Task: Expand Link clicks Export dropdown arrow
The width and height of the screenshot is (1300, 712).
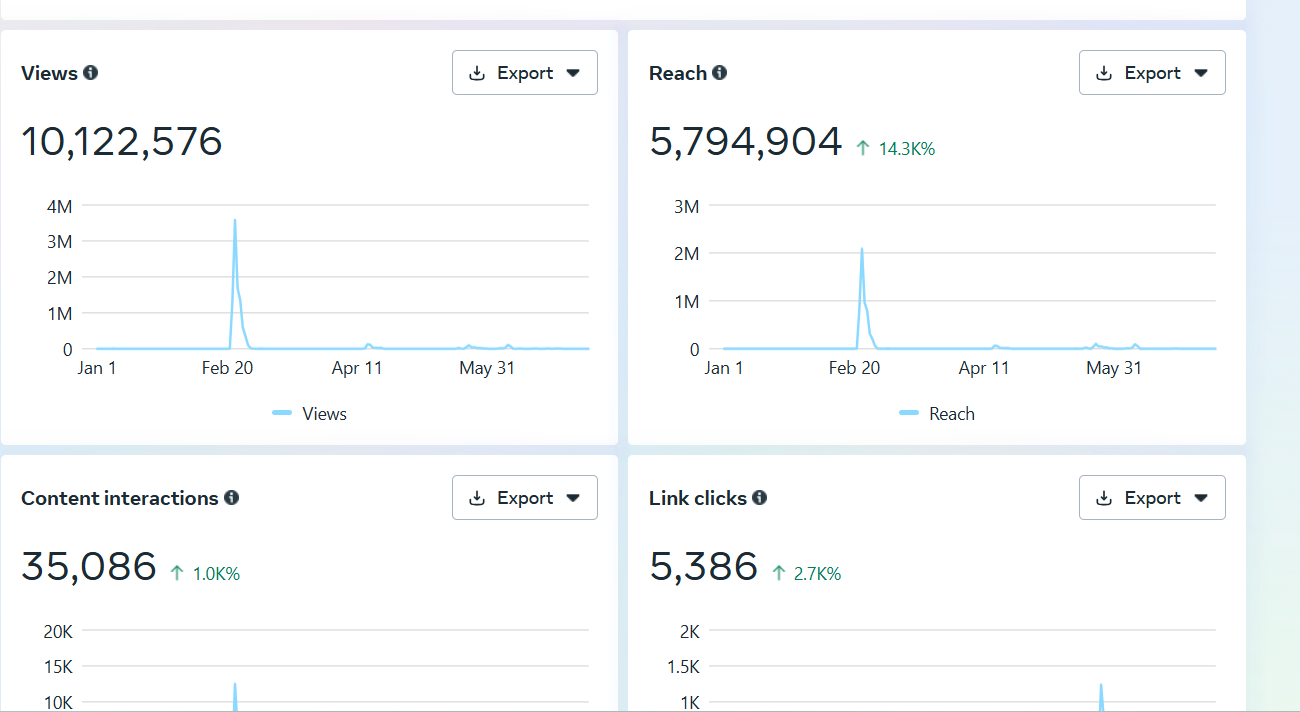Action: tap(1201, 498)
